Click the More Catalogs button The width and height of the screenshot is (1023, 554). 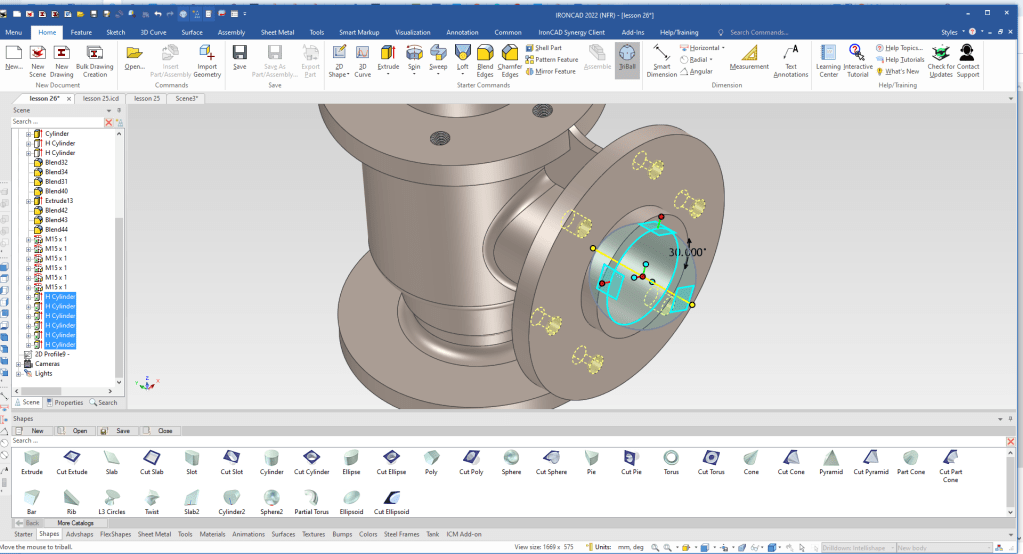[75, 523]
